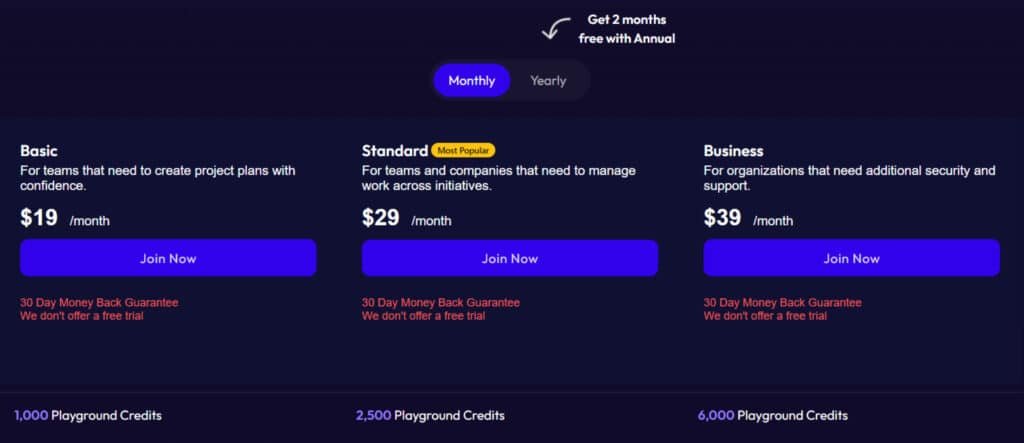Select the Basic plan heading
This screenshot has width=1024, height=443.
click(x=41, y=151)
